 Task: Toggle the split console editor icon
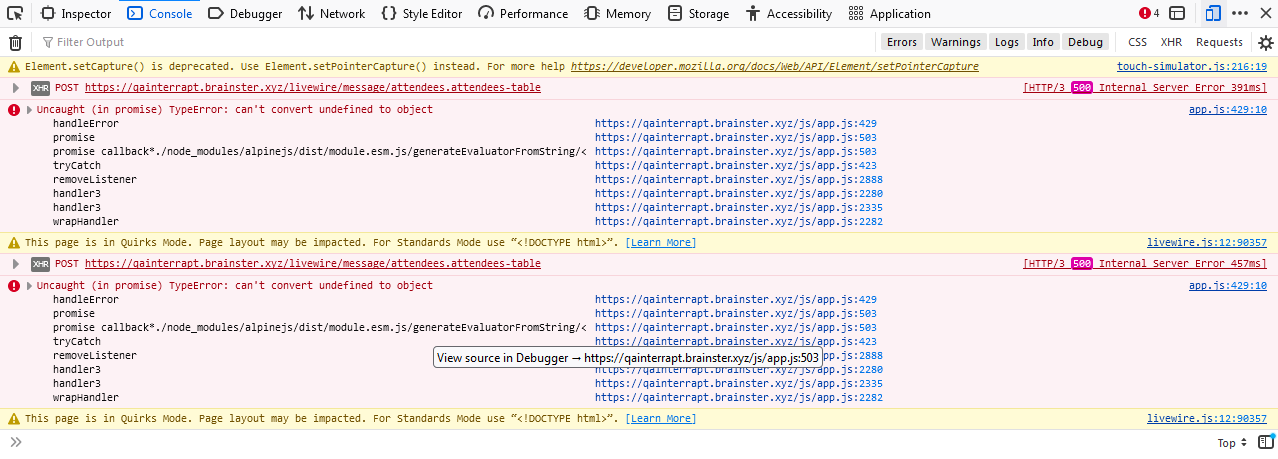1265,442
